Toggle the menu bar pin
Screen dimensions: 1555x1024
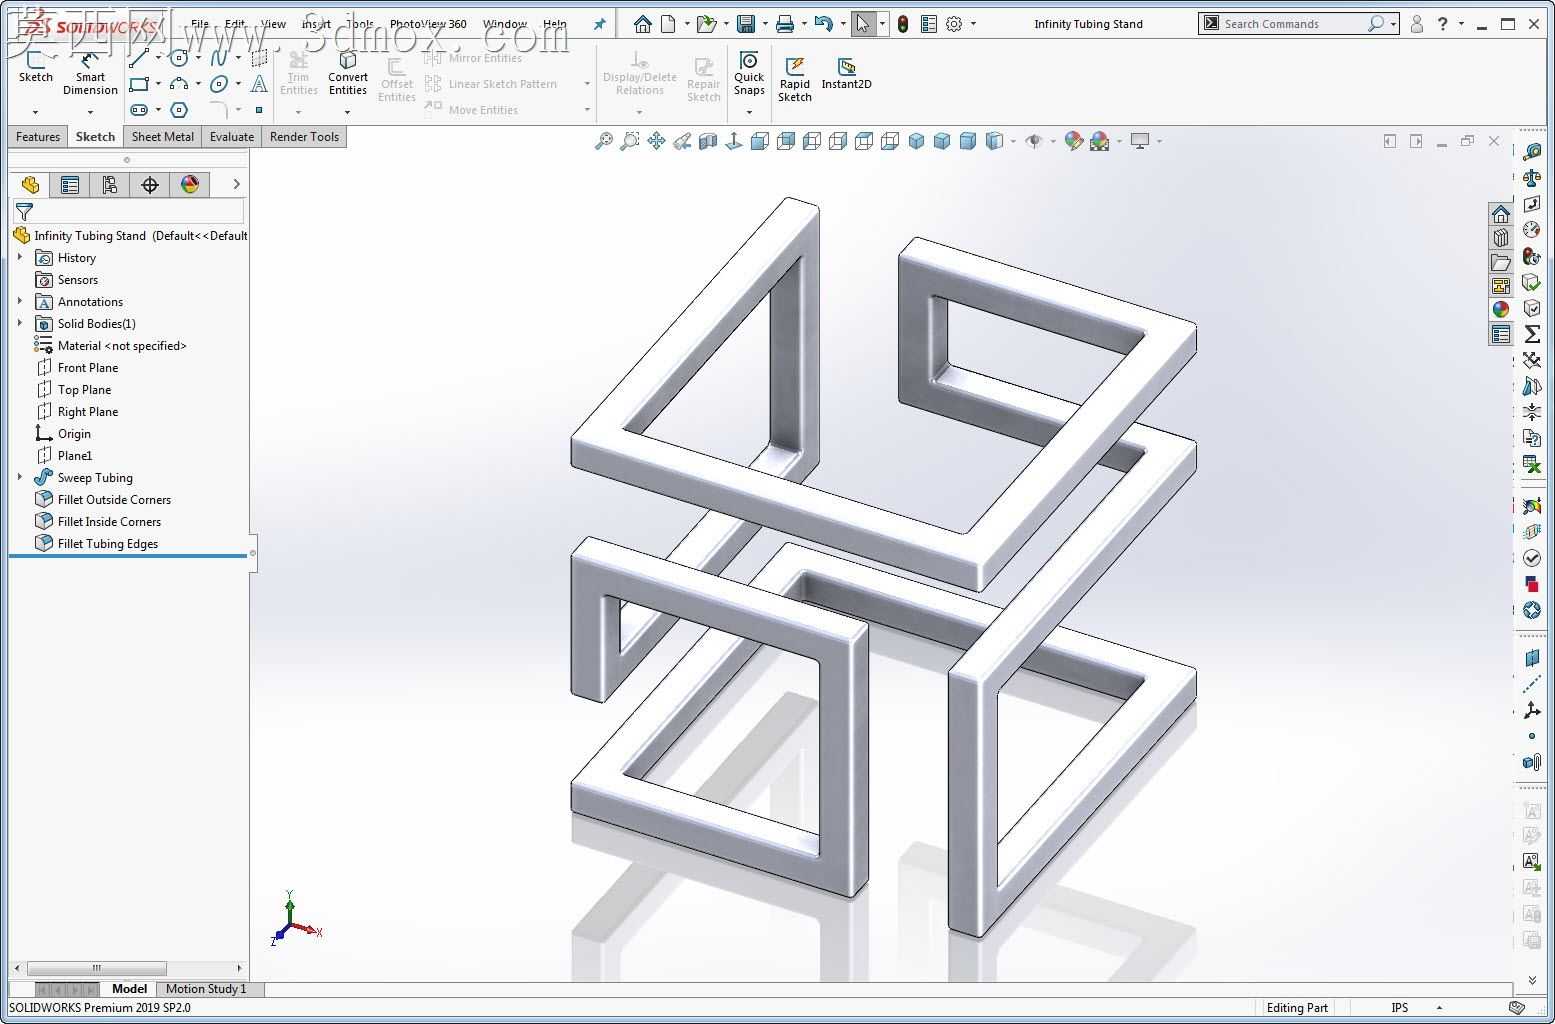point(600,24)
